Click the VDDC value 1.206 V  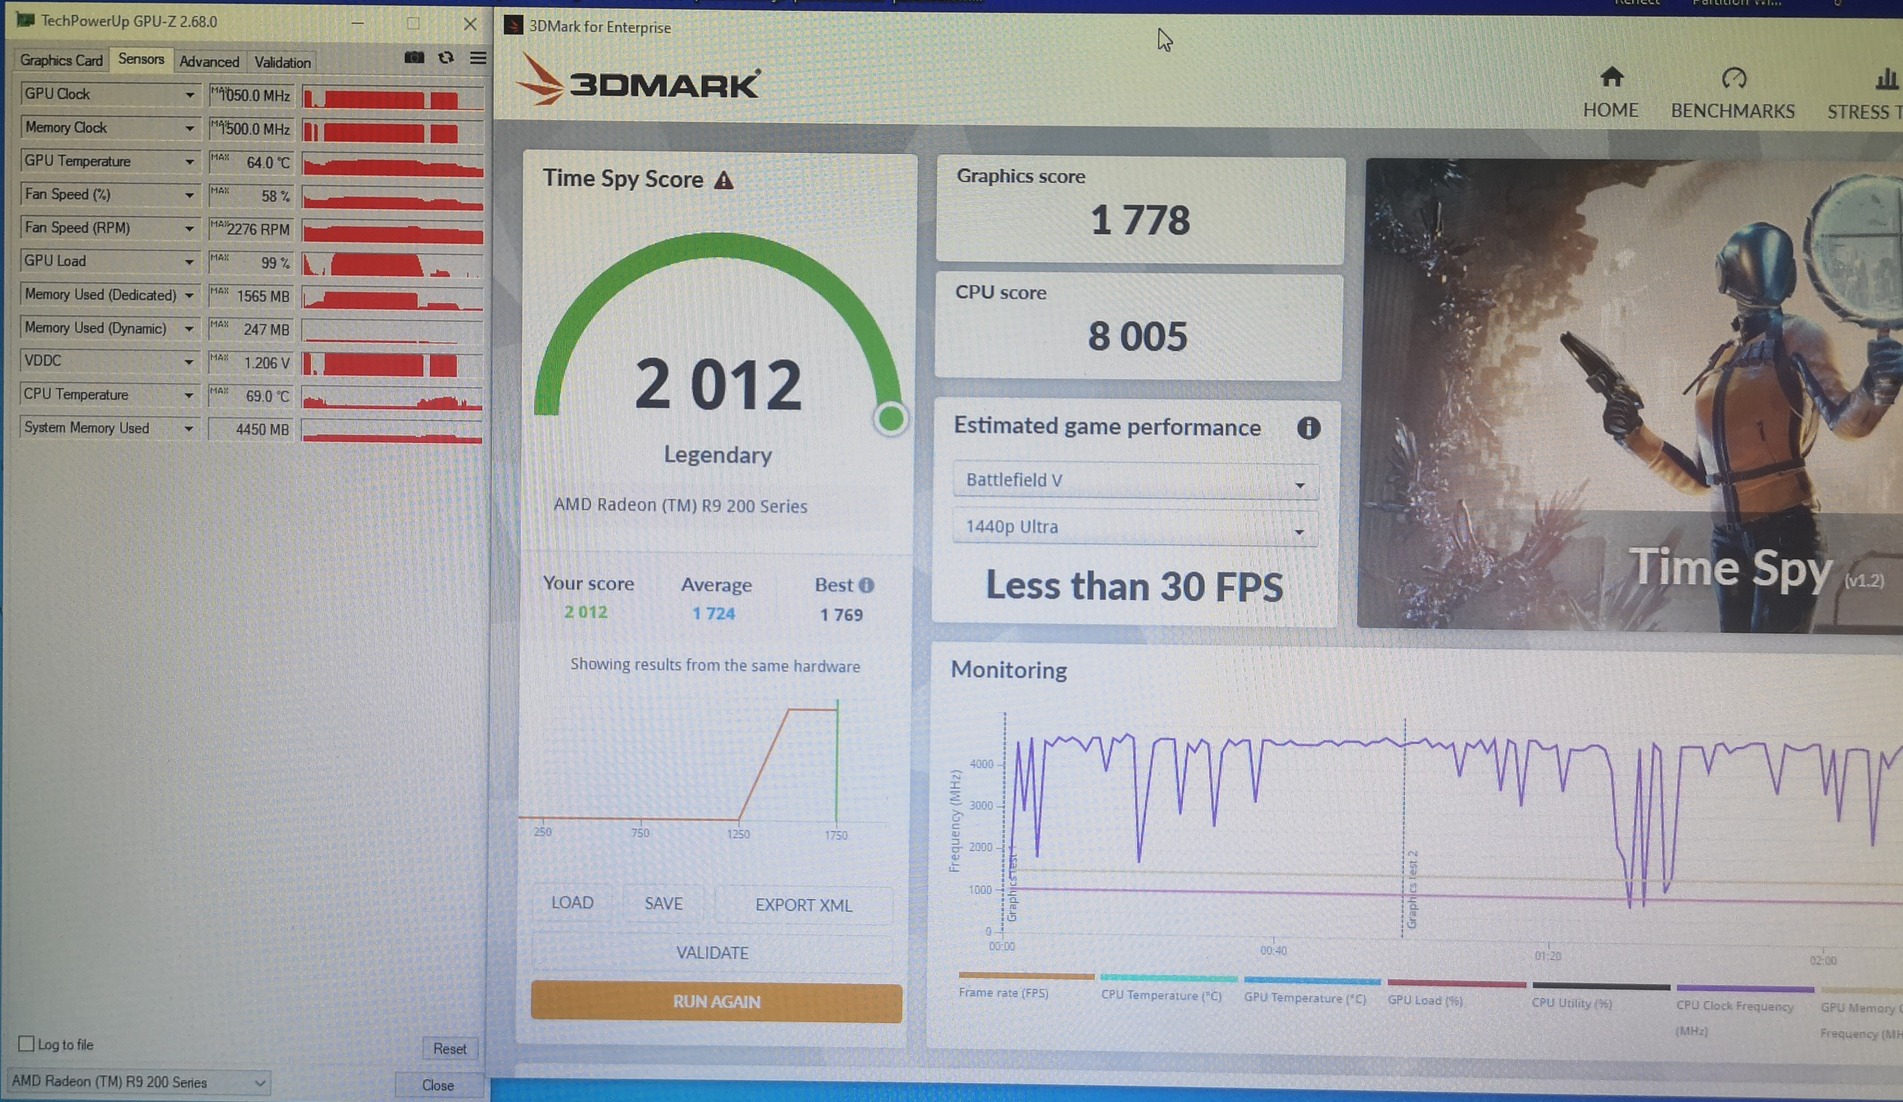(251, 362)
